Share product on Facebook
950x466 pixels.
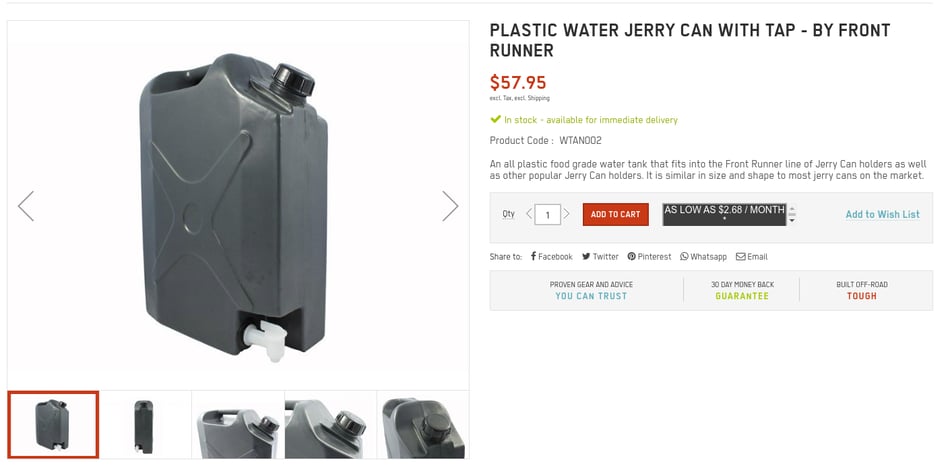551,257
